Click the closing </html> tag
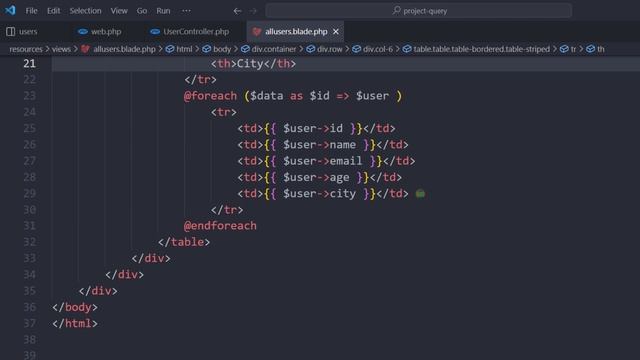640x360 pixels. (x=75, y=323)
